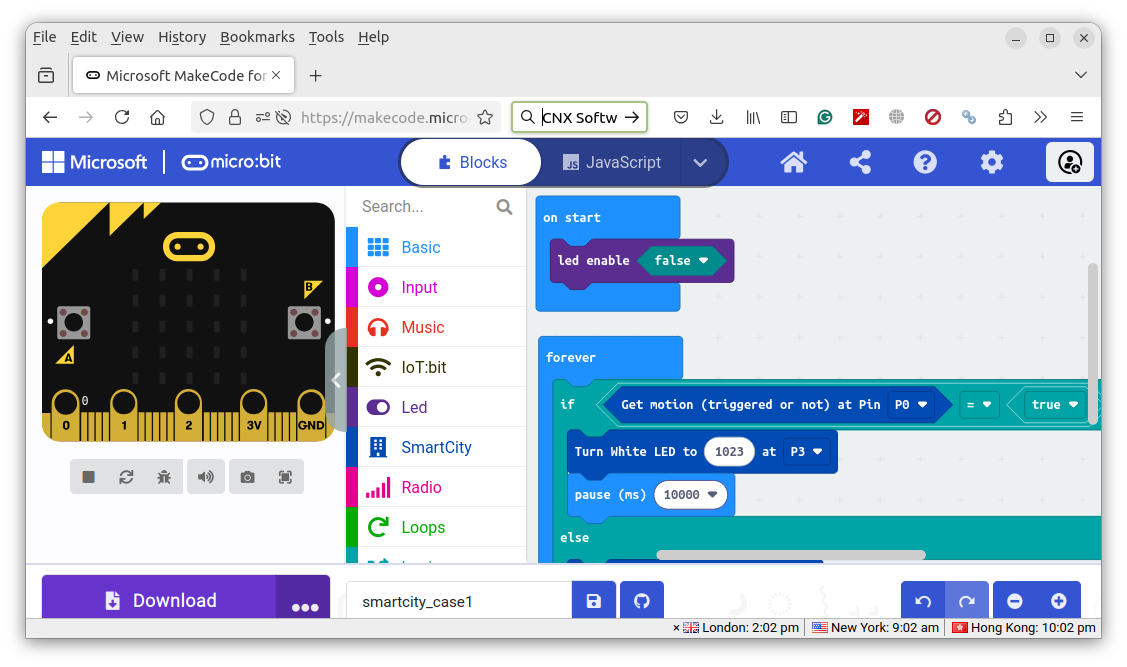Open the Led blocks category
The width and height of the screenshot is (1127, 667).
click(436, 408)
